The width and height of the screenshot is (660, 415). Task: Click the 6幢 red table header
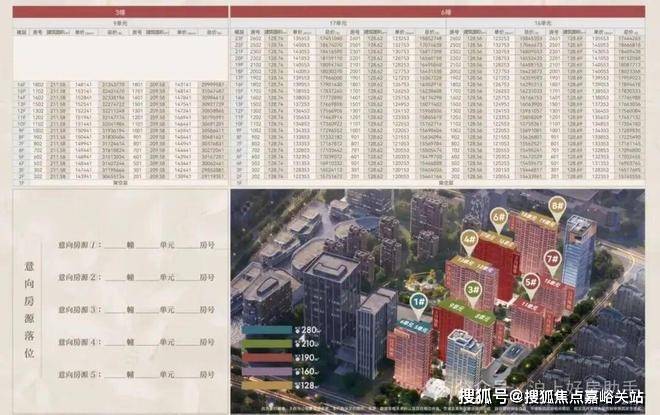point(437,12)
